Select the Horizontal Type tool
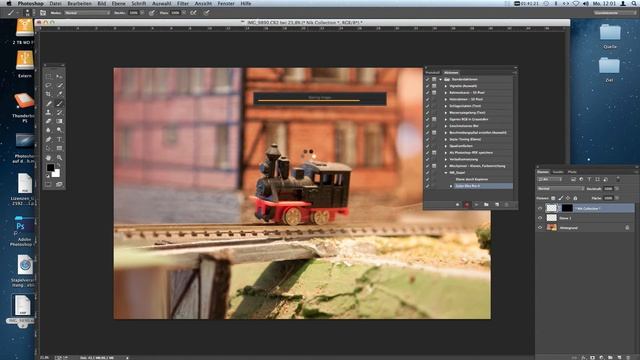The height and width of the screenshot is (360, 640). click(x=60, y=139)
